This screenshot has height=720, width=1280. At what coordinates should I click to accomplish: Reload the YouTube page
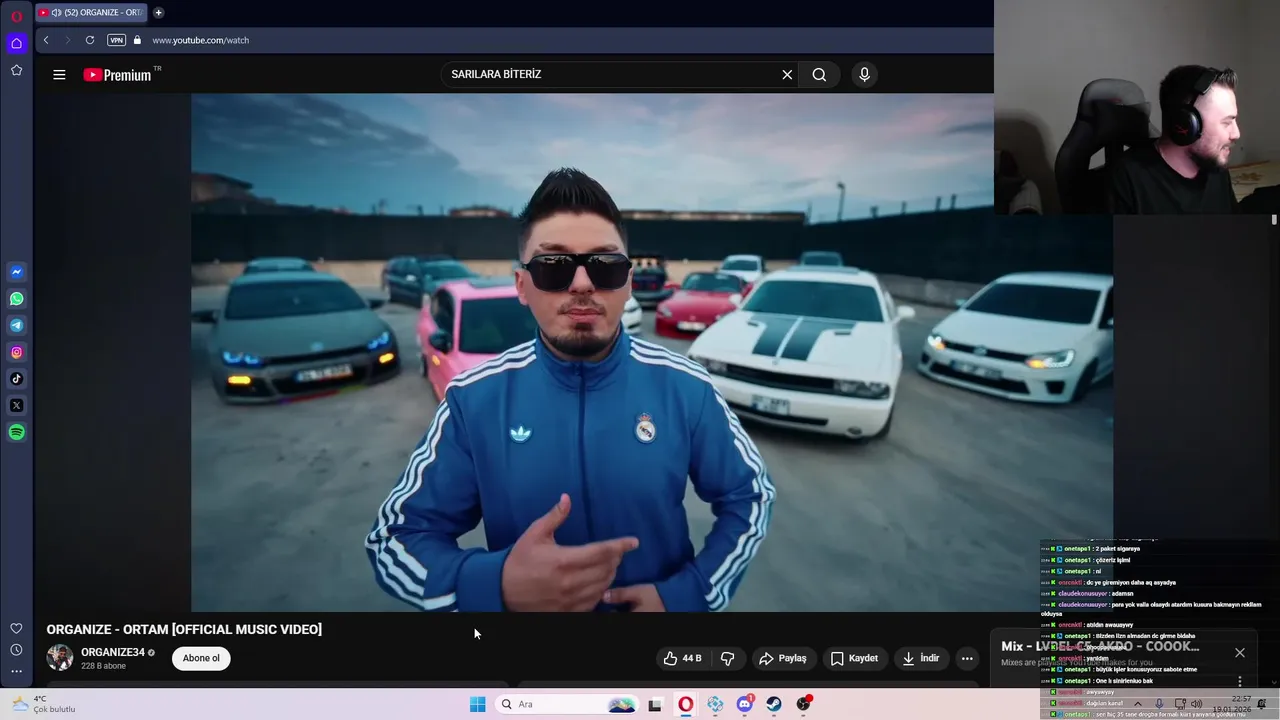90,40
